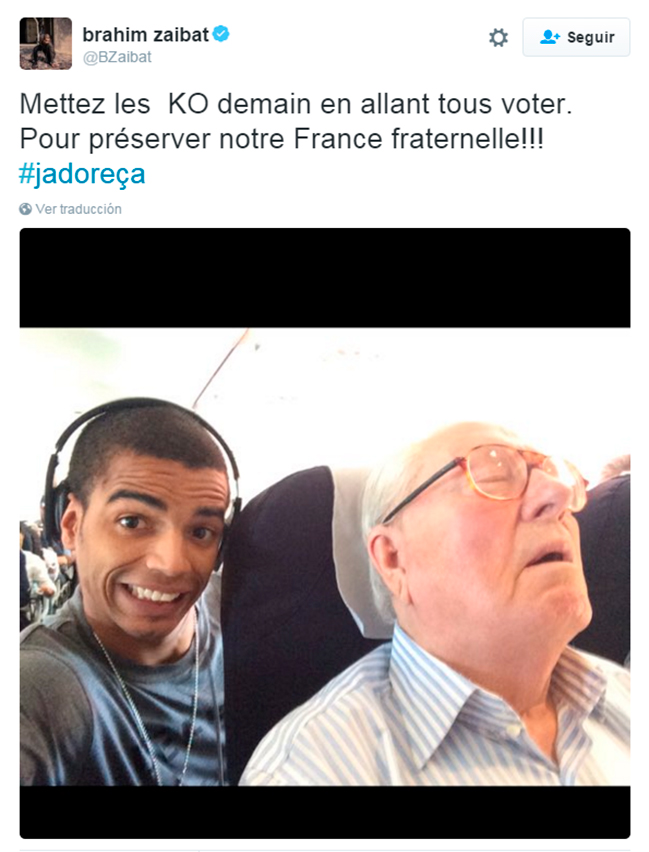Click the tweet line starting Mettez les KO
The height and width of the screenshot is (852, 649).
296,104
